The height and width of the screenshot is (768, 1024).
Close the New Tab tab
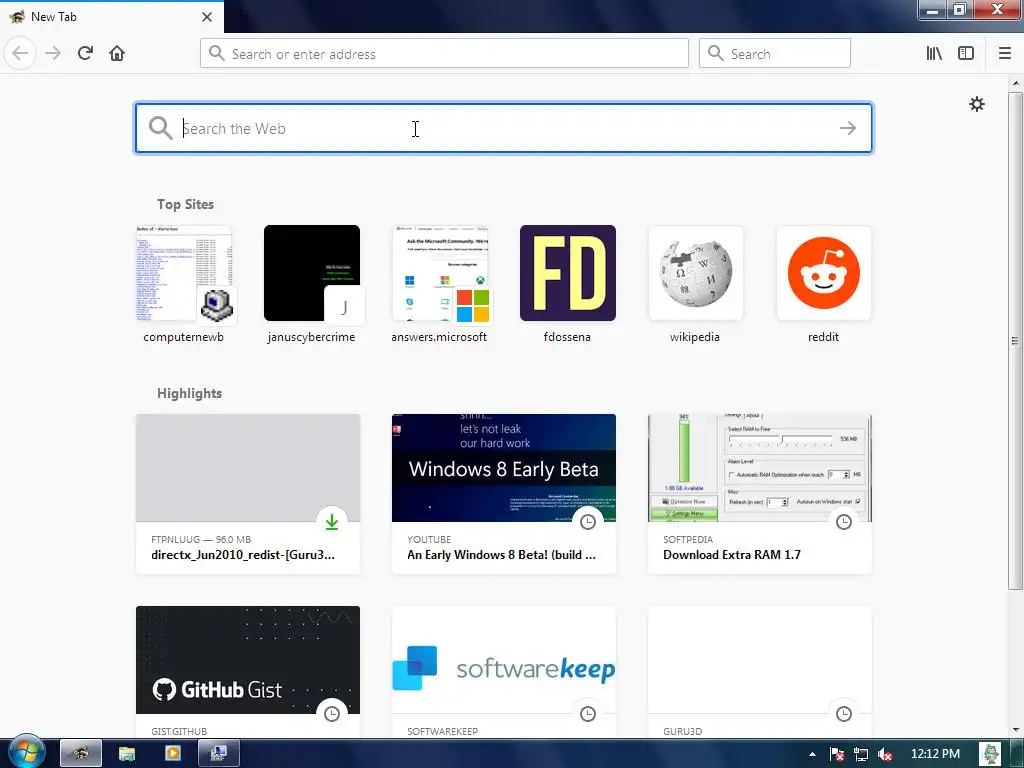pos(207,17)
